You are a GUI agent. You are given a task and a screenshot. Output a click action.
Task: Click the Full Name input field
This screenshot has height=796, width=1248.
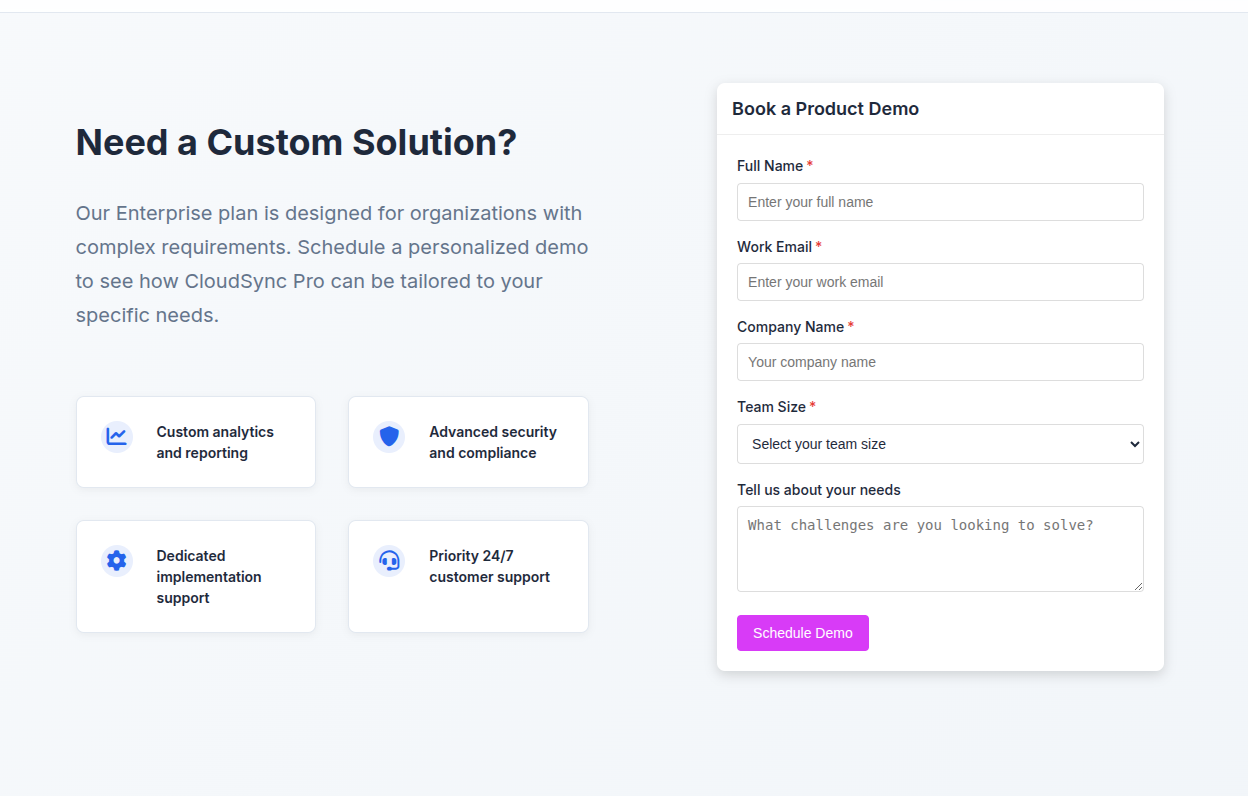click(x=940, y=202)
